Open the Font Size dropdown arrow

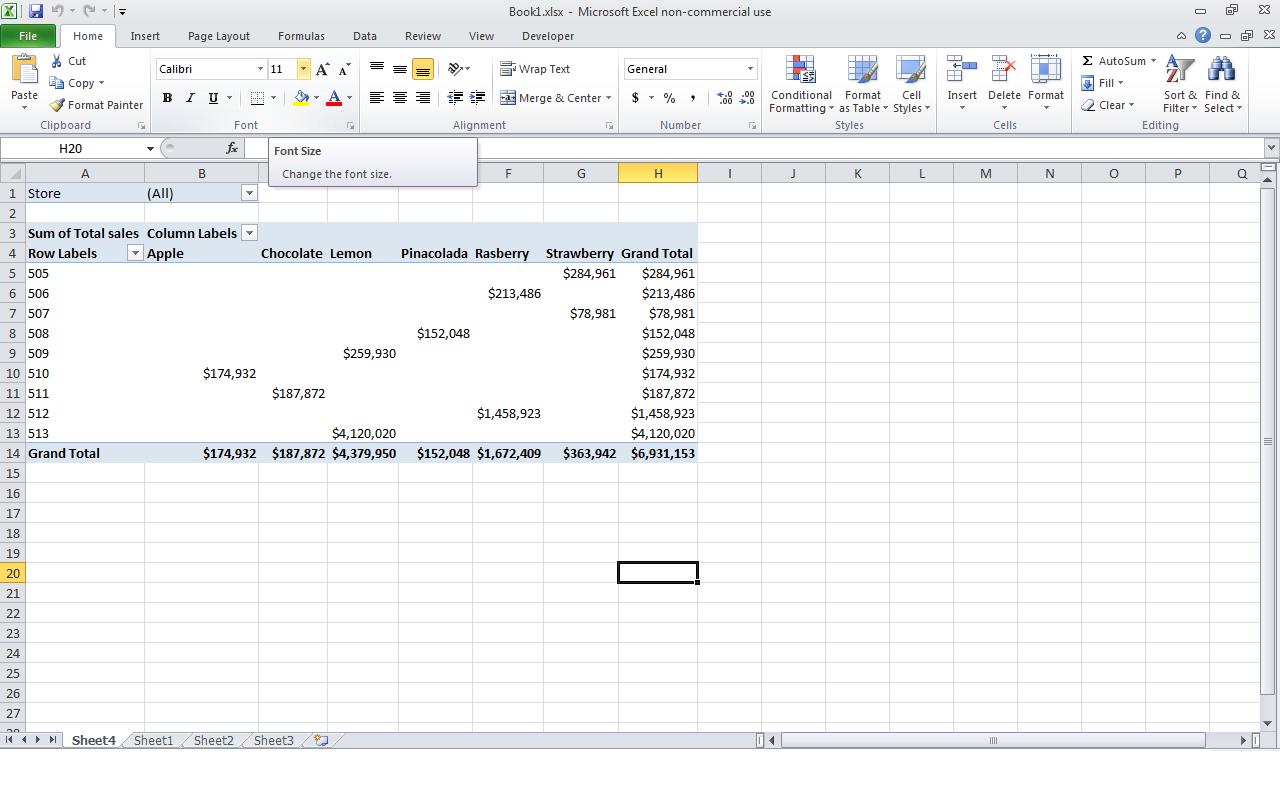click(x=302, y=69)
